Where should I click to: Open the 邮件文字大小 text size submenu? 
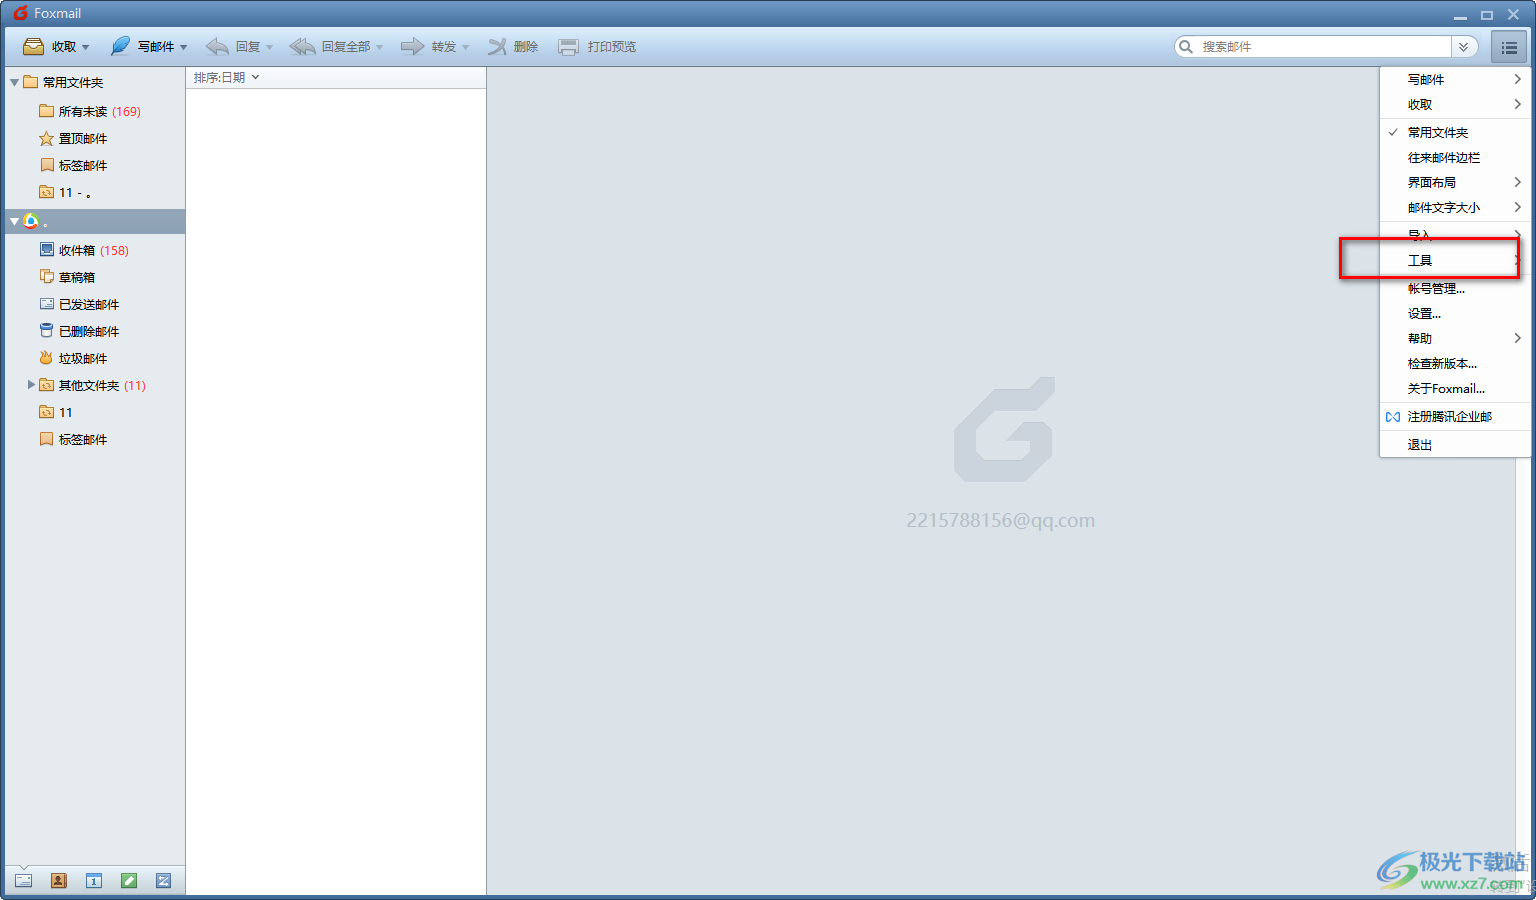(x=1455, y=207)
